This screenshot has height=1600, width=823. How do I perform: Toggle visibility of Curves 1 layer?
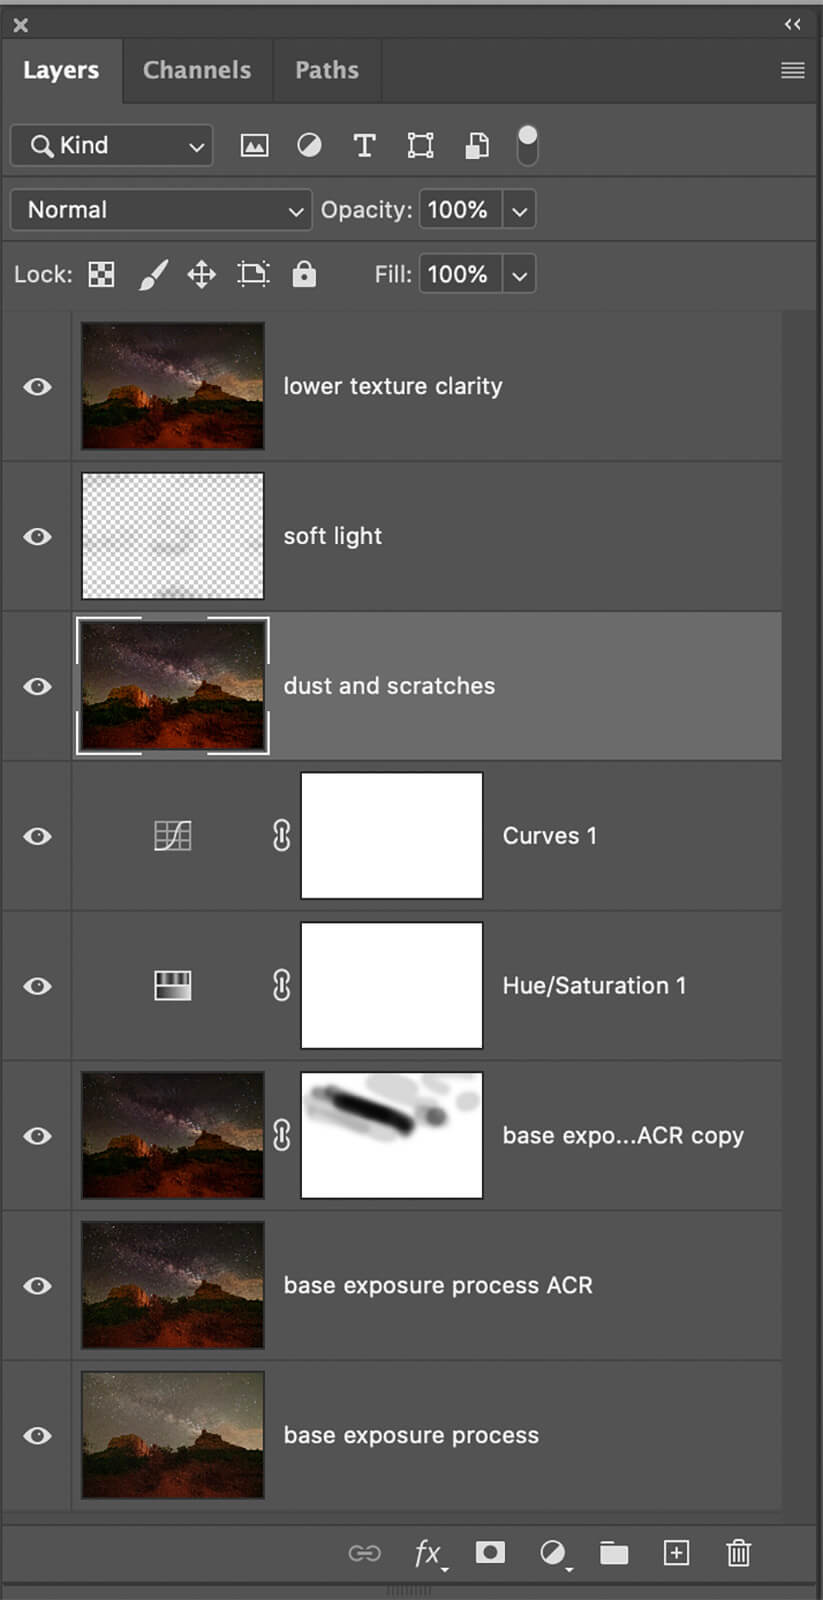tap(37, 836)
